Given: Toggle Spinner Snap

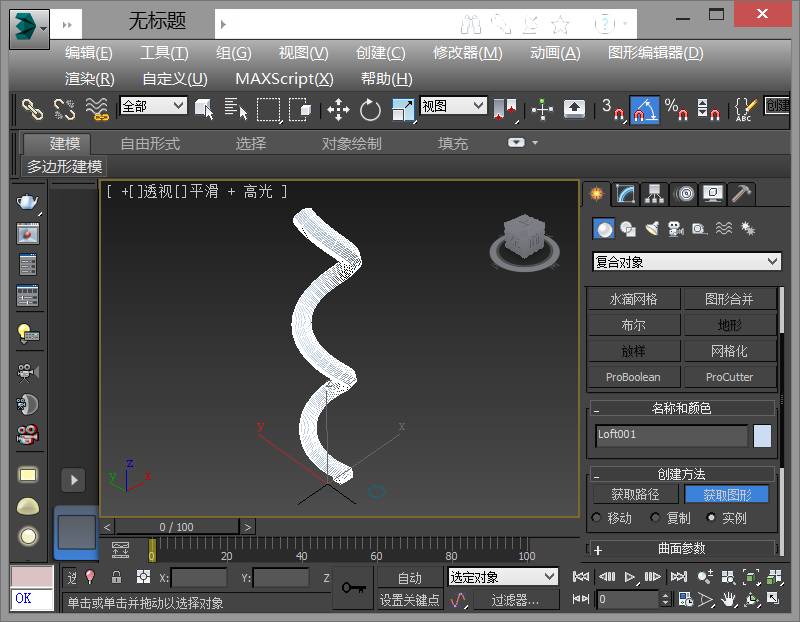Looking at the screenshot, I should coord(709,109).
